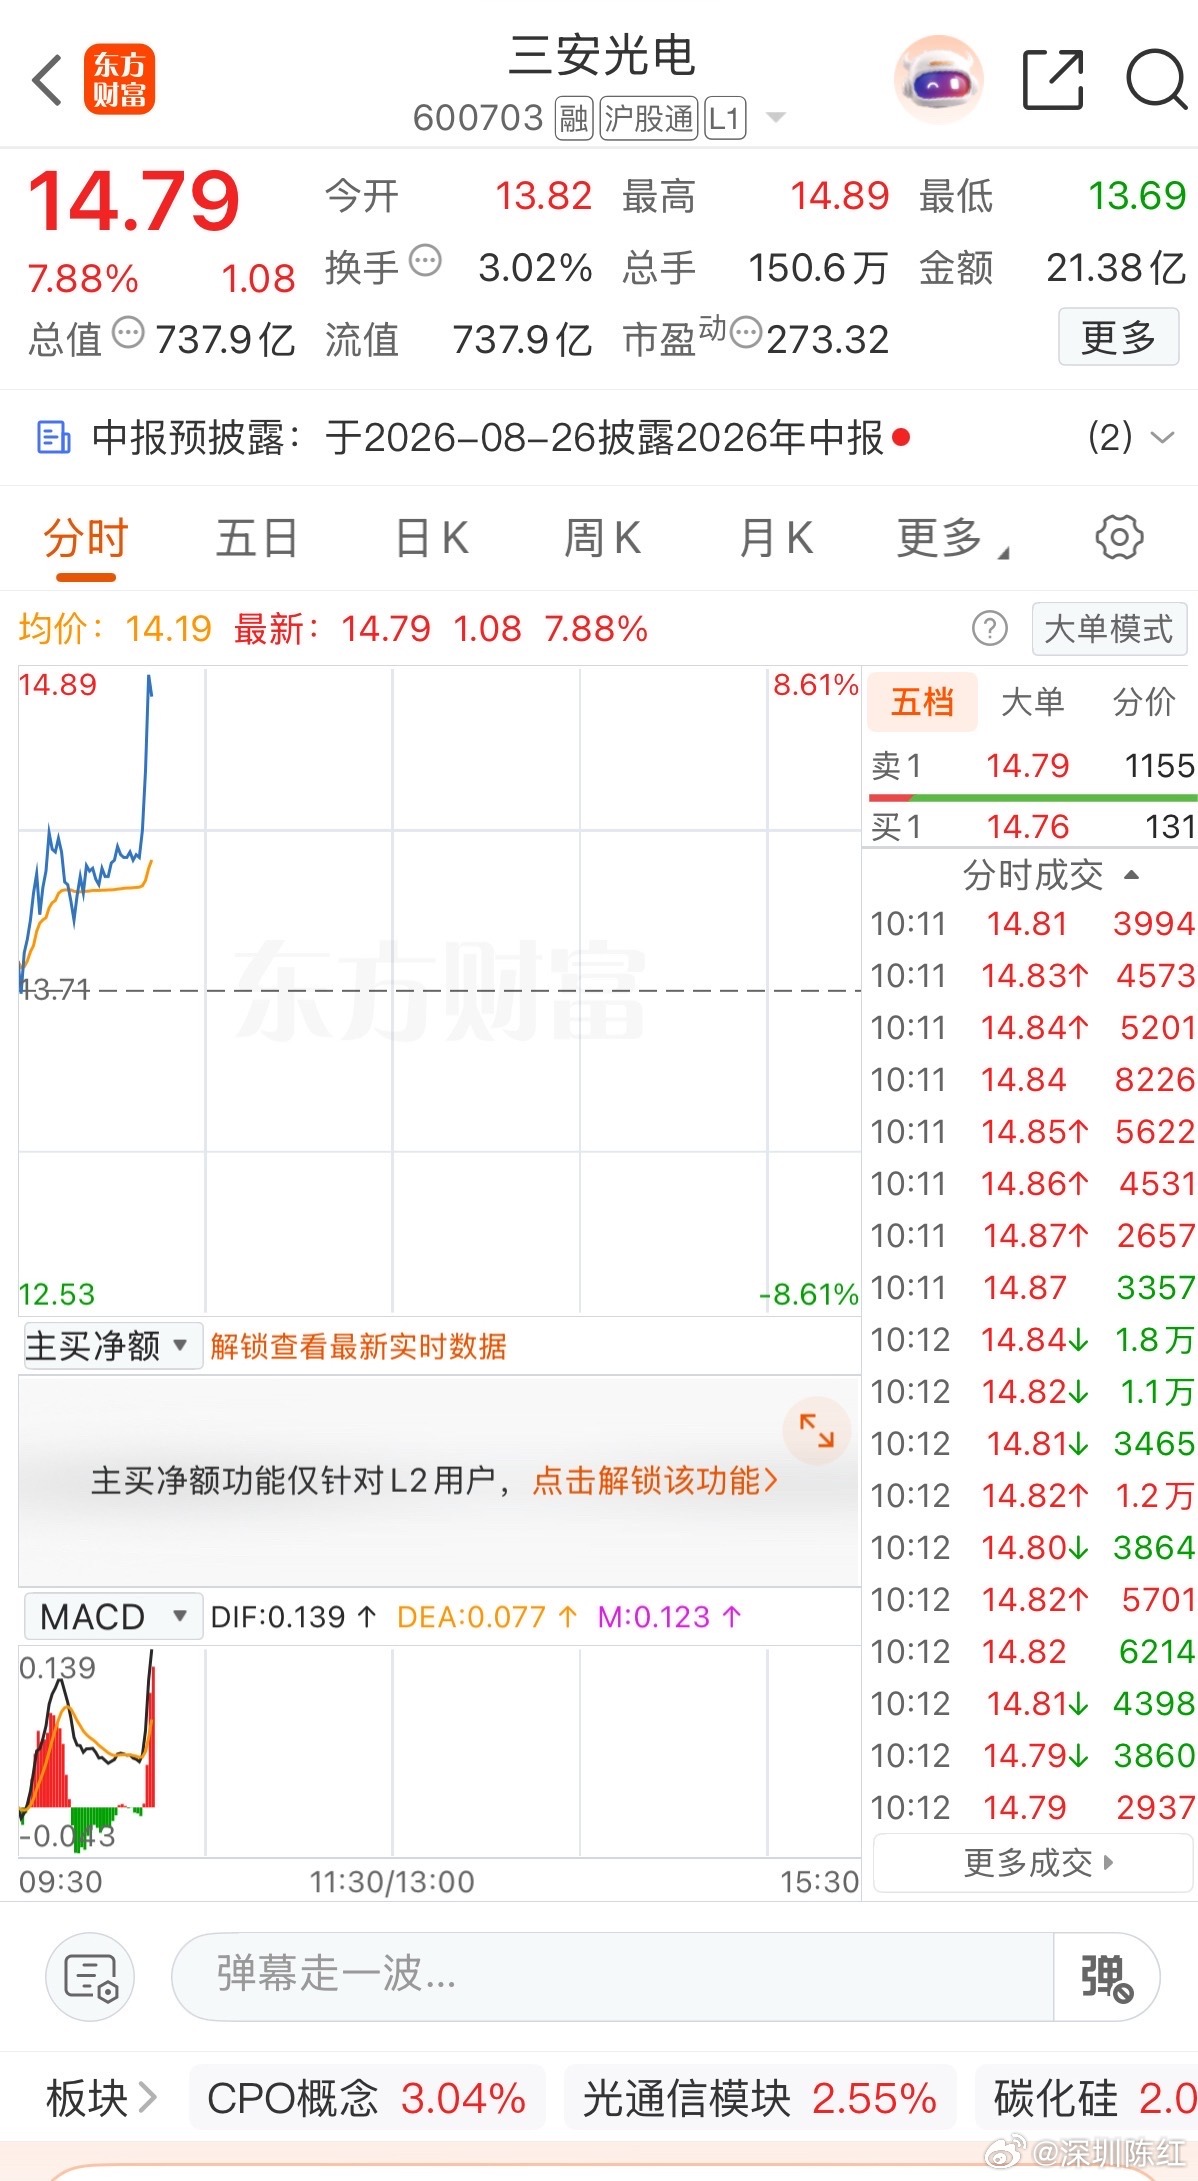Tap info icon next to 市盈动

746,333
